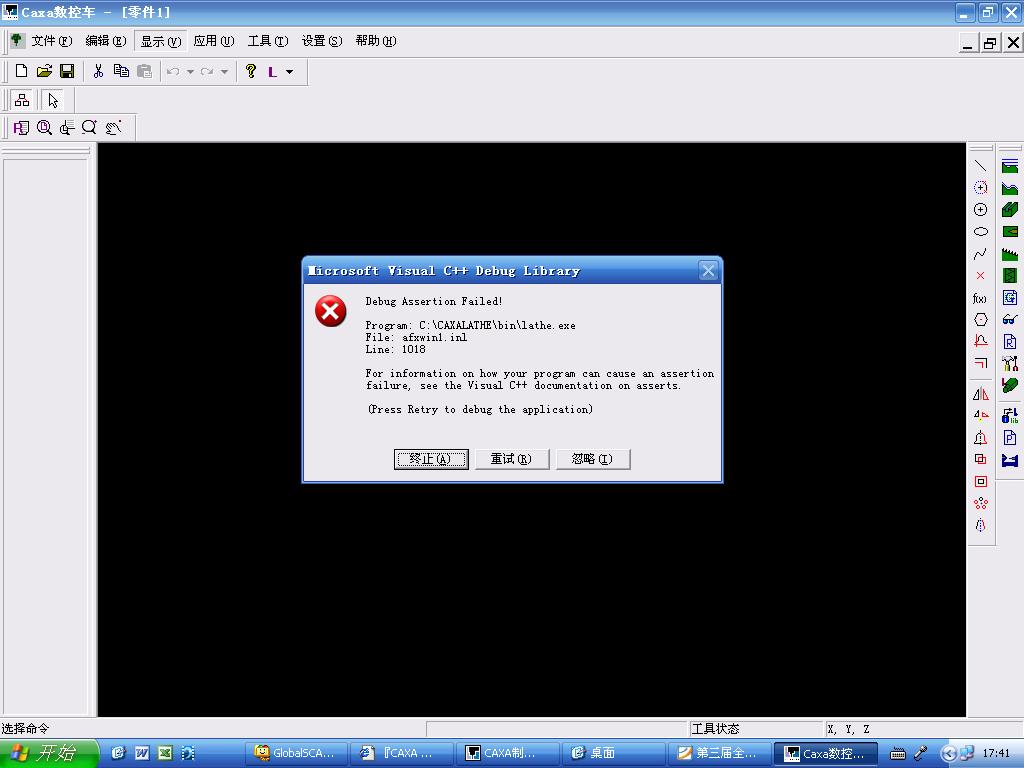Open the 设置(S) menu
Screen dimensions: 1024x768
[321, 41]
